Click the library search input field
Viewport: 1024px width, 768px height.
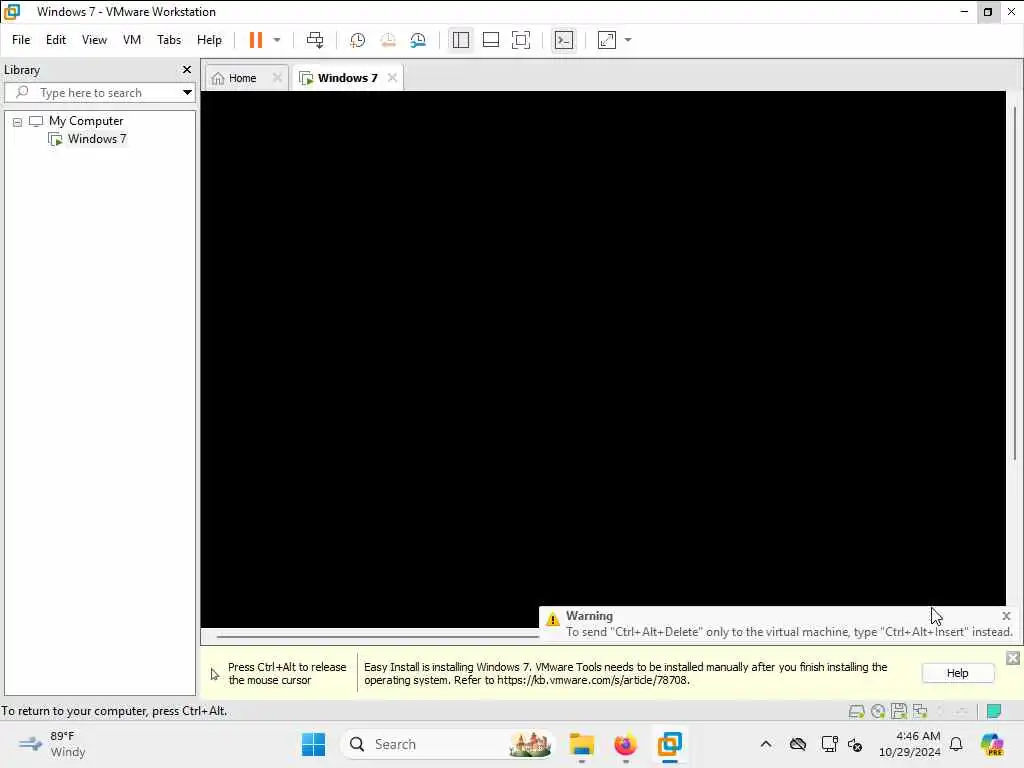[x=91, y=93]
